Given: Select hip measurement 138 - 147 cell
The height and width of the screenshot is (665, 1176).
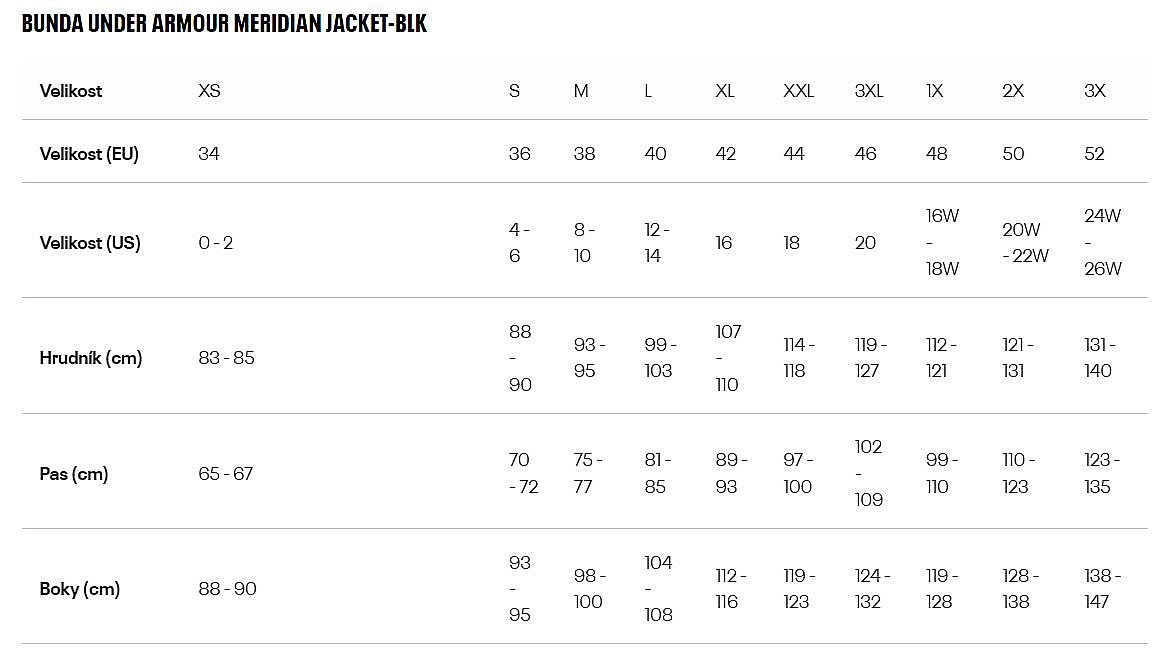Looking at the screenshot, I should [1102, 589].
